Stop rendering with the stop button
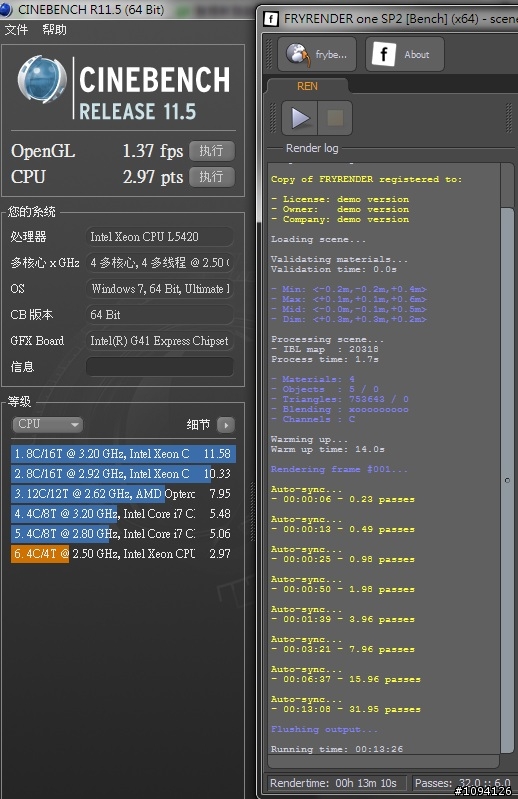The width and height of the screenshot is (518, 799). coord(335,118)
